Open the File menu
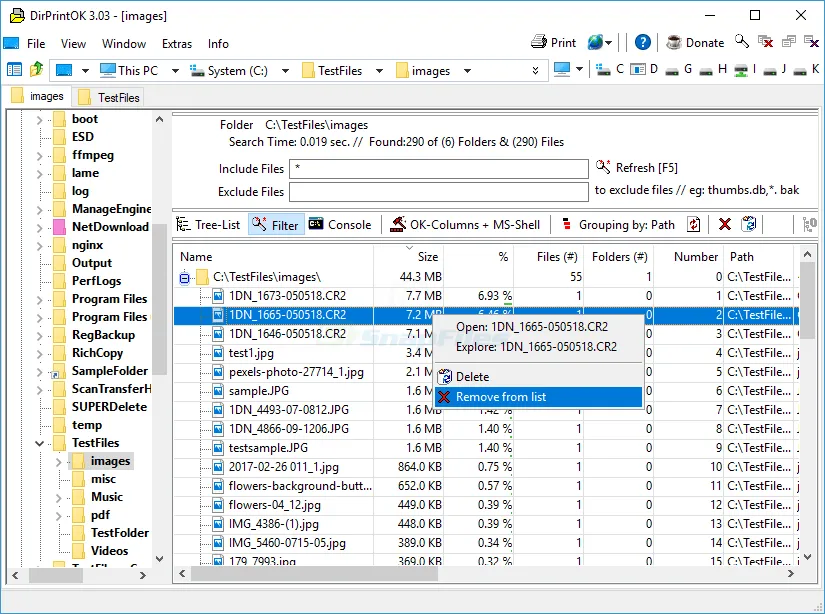Image resolution: width=825 pixels, height=614 pixels. pyautogui.click(x=36, y=44)
